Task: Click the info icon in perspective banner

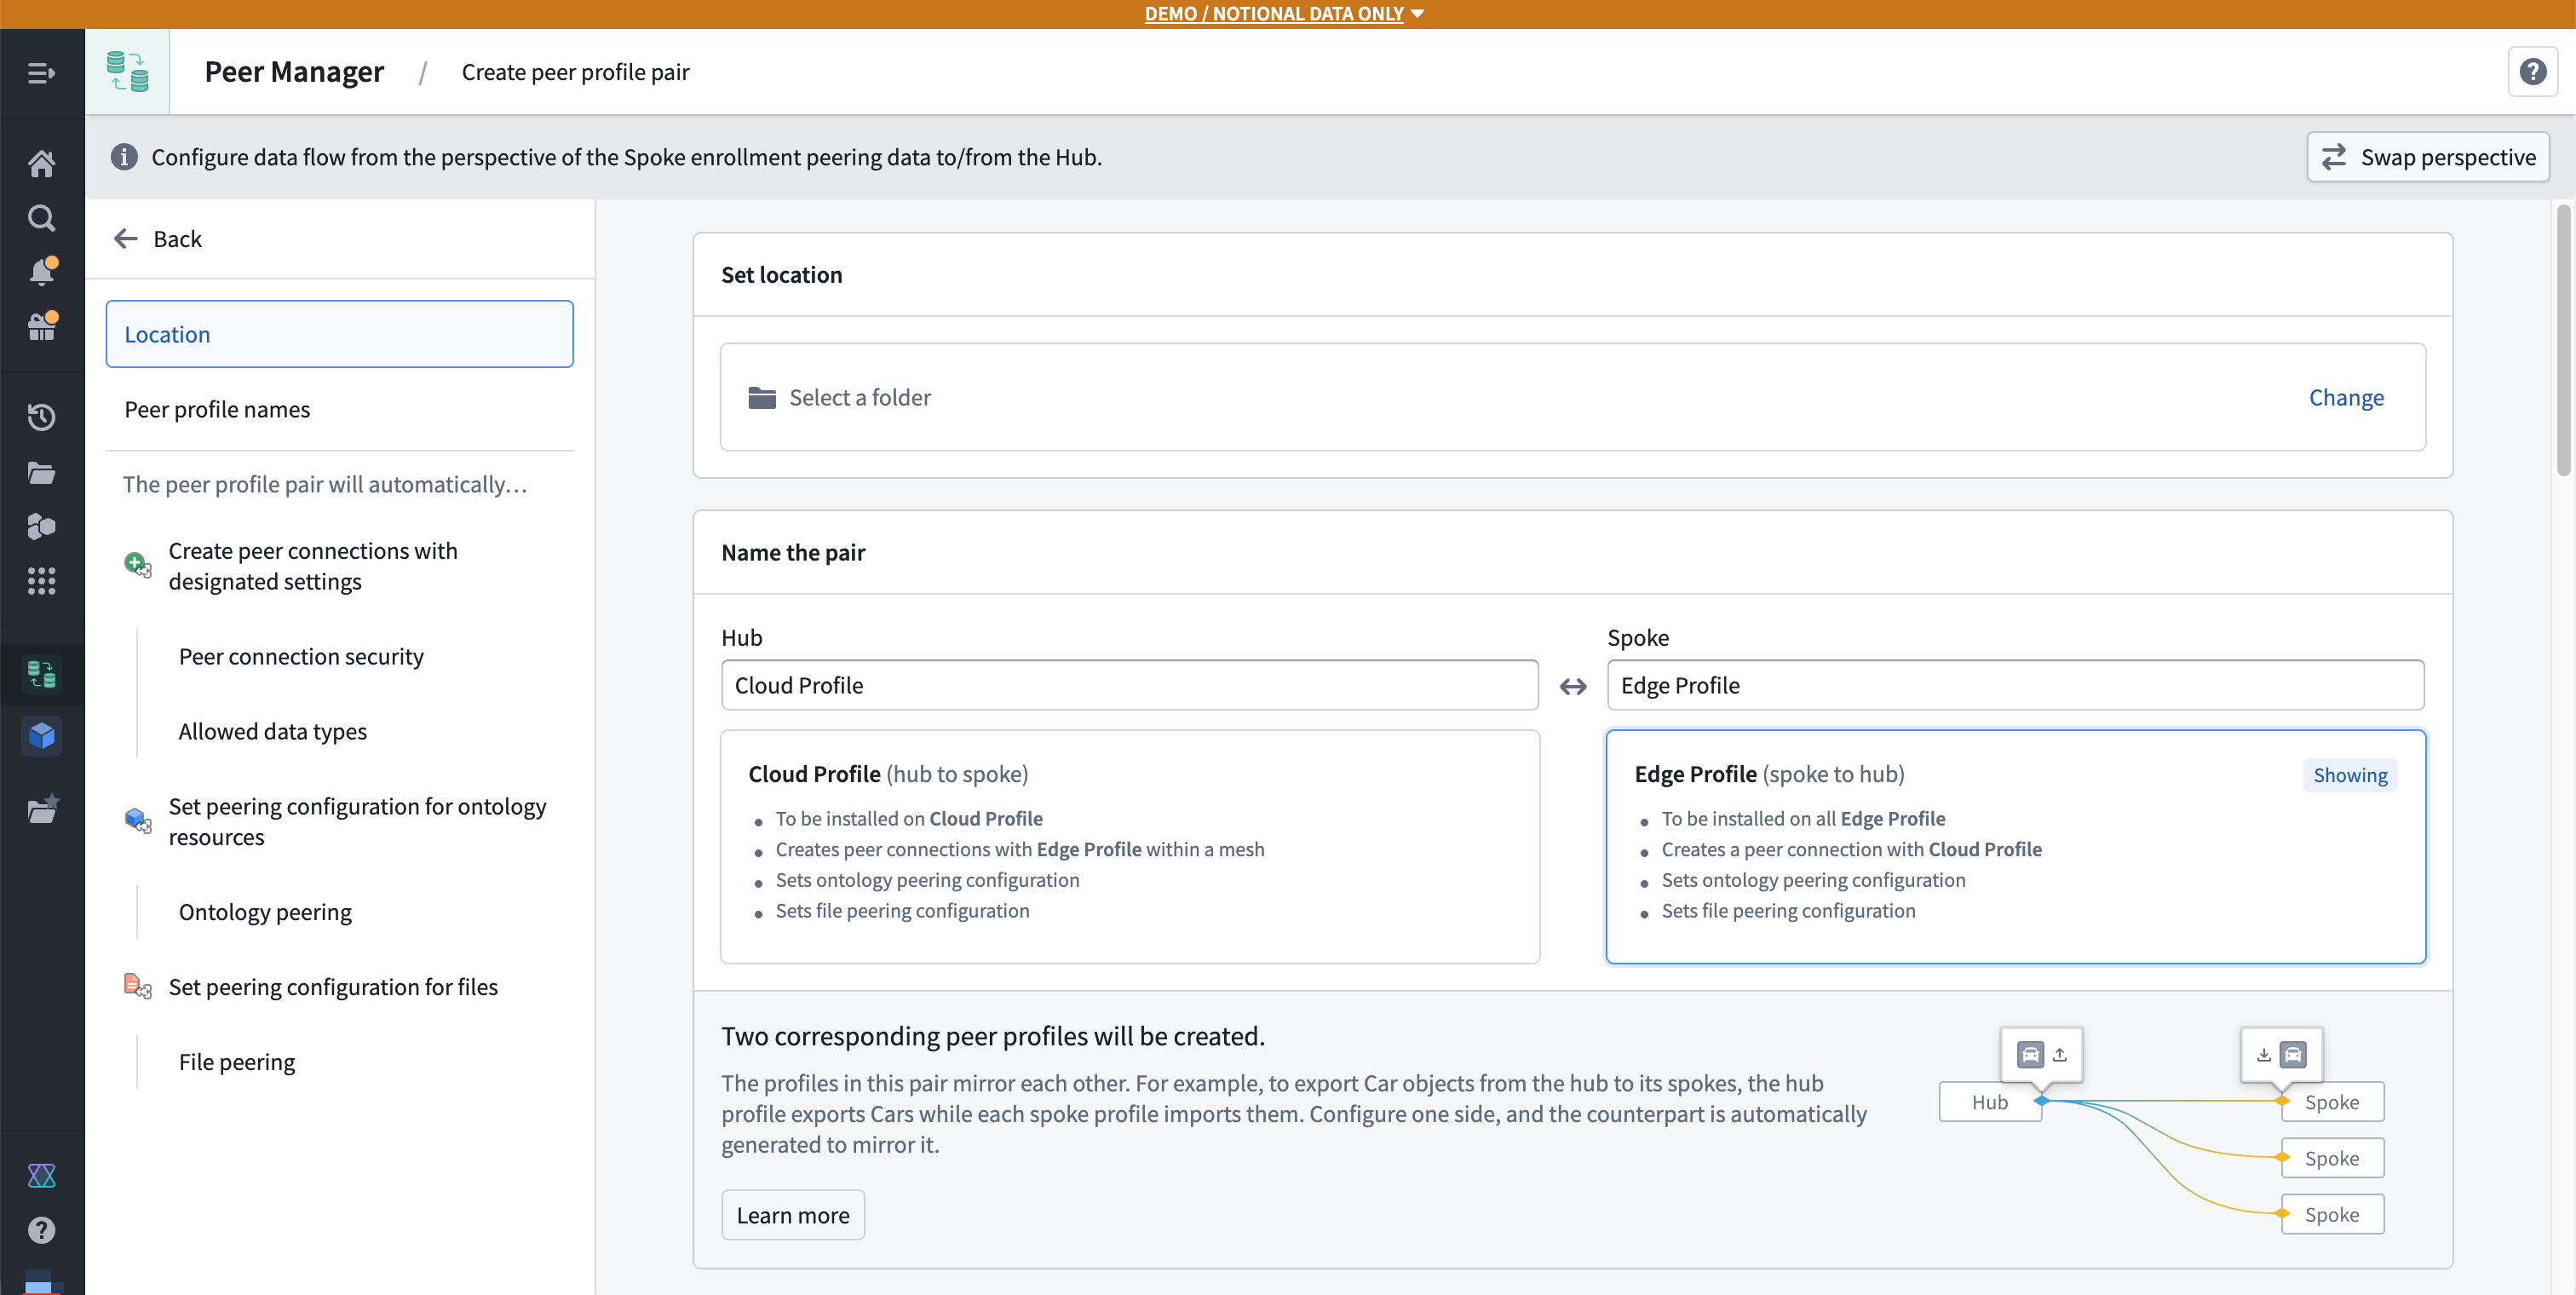Action: (124, 157)
